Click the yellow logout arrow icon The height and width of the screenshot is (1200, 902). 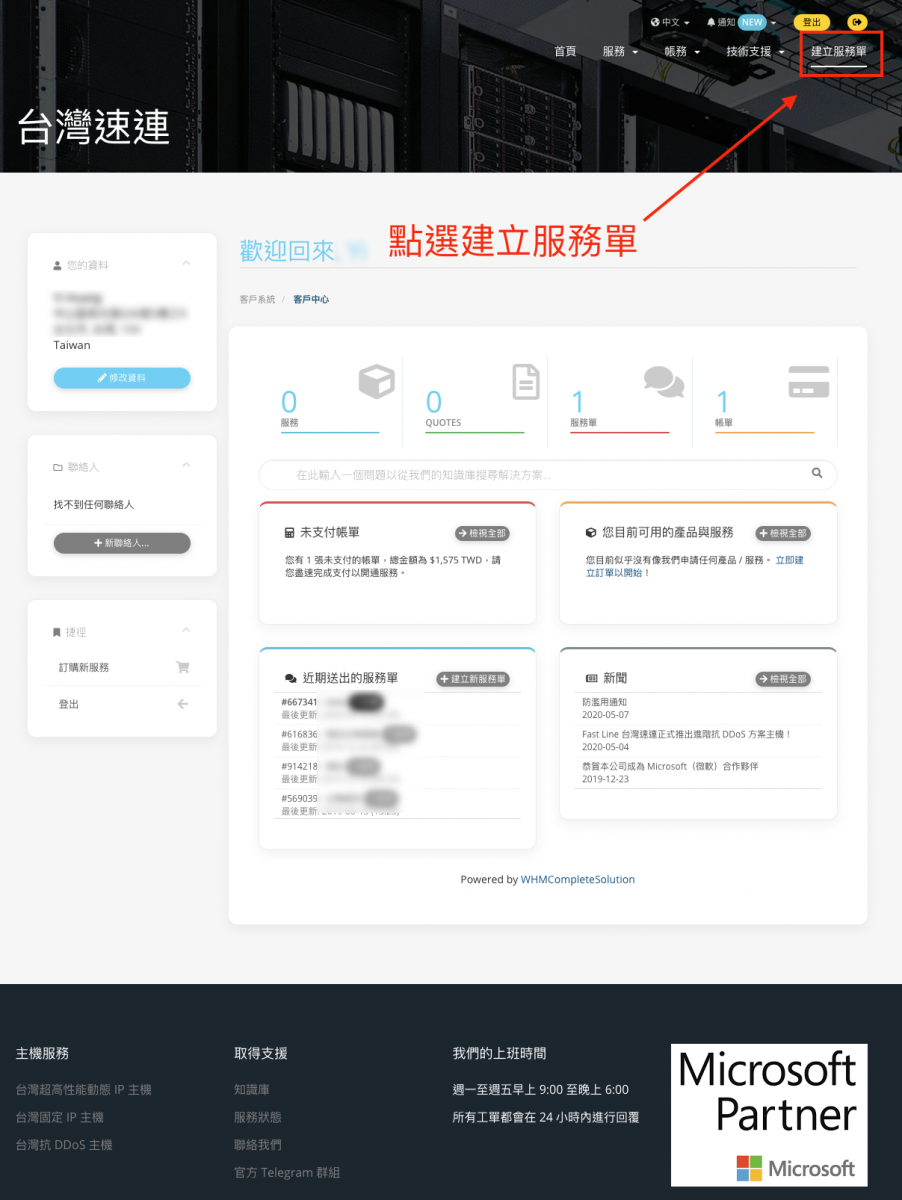coord(857,22)
